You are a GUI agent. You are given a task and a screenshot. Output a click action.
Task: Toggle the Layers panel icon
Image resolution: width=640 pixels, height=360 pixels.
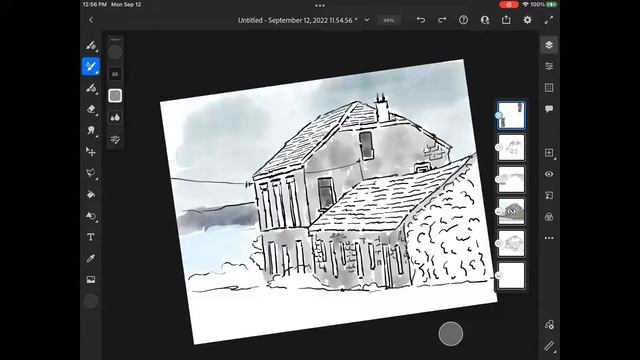(x=549, y=45)
